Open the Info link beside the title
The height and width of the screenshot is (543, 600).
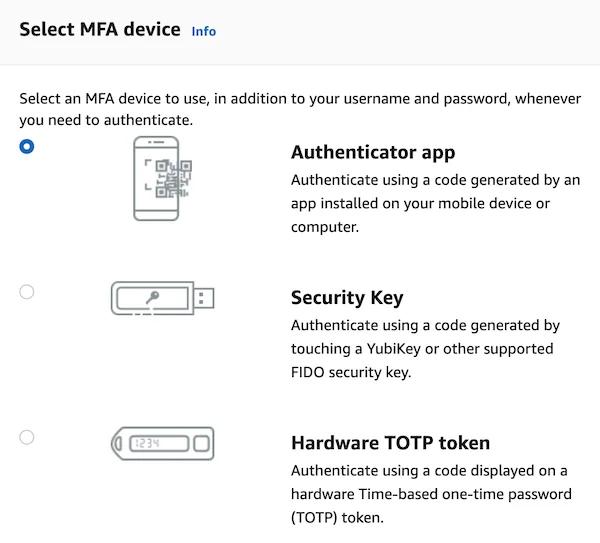click(x=203, y=31)
